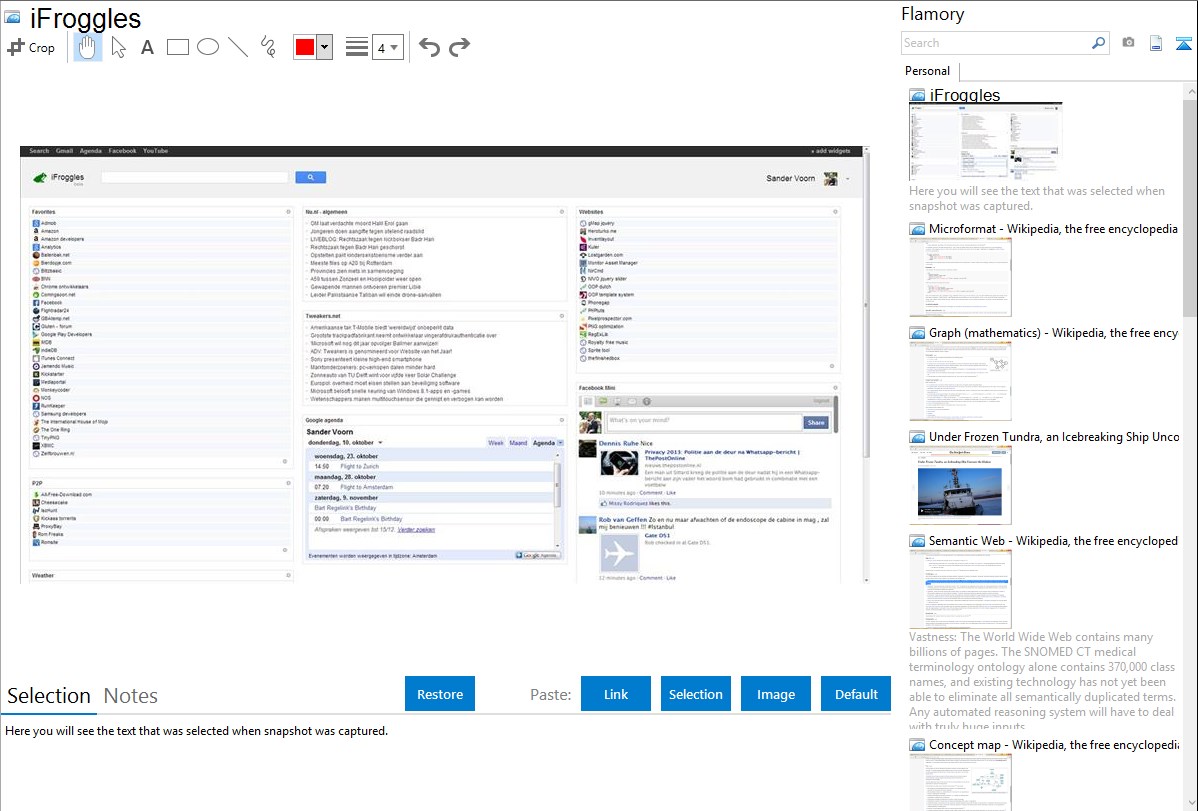Click the iFroggles entry icon in Flamory list
This screenshot has height=811, width=1198.
coord(917,96)
